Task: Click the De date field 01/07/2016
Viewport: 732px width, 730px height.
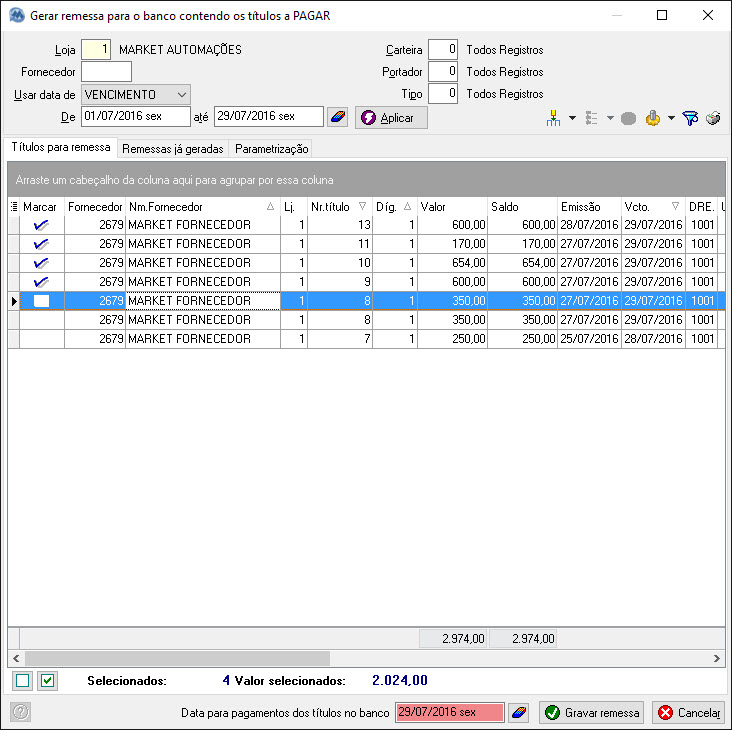Action: pos(136,116)
